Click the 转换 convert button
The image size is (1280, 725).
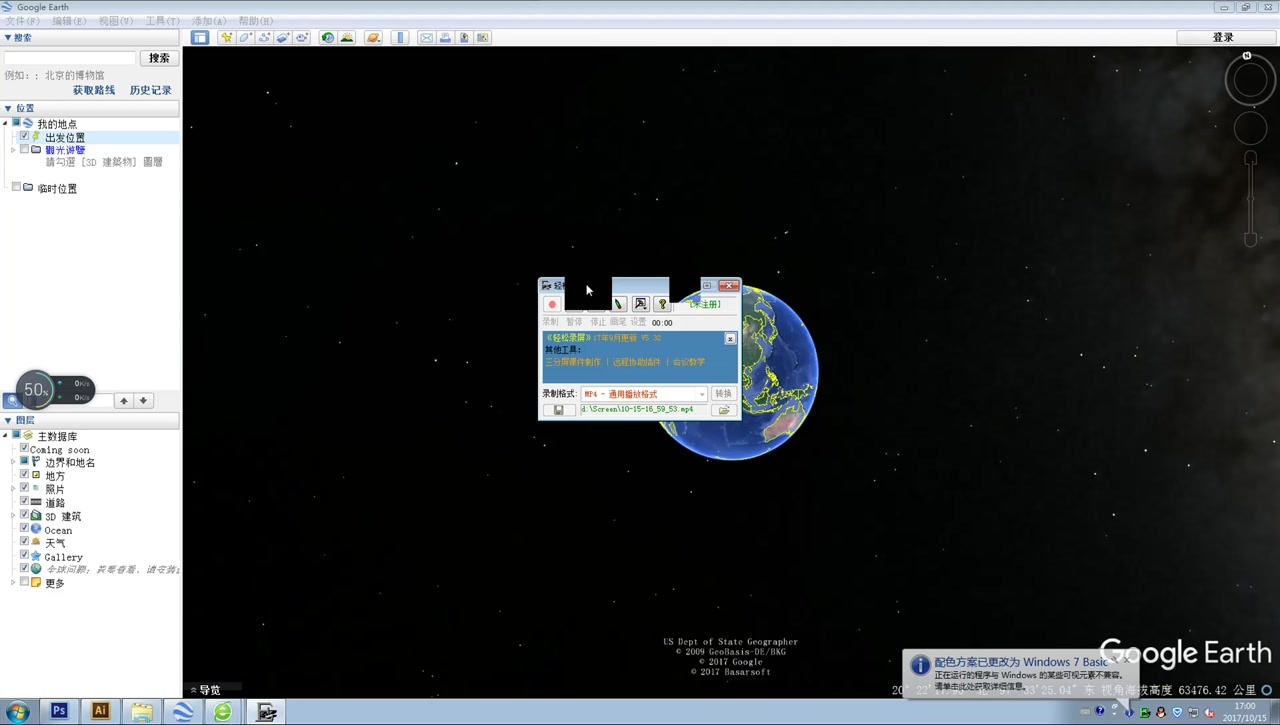pos(723,393)
